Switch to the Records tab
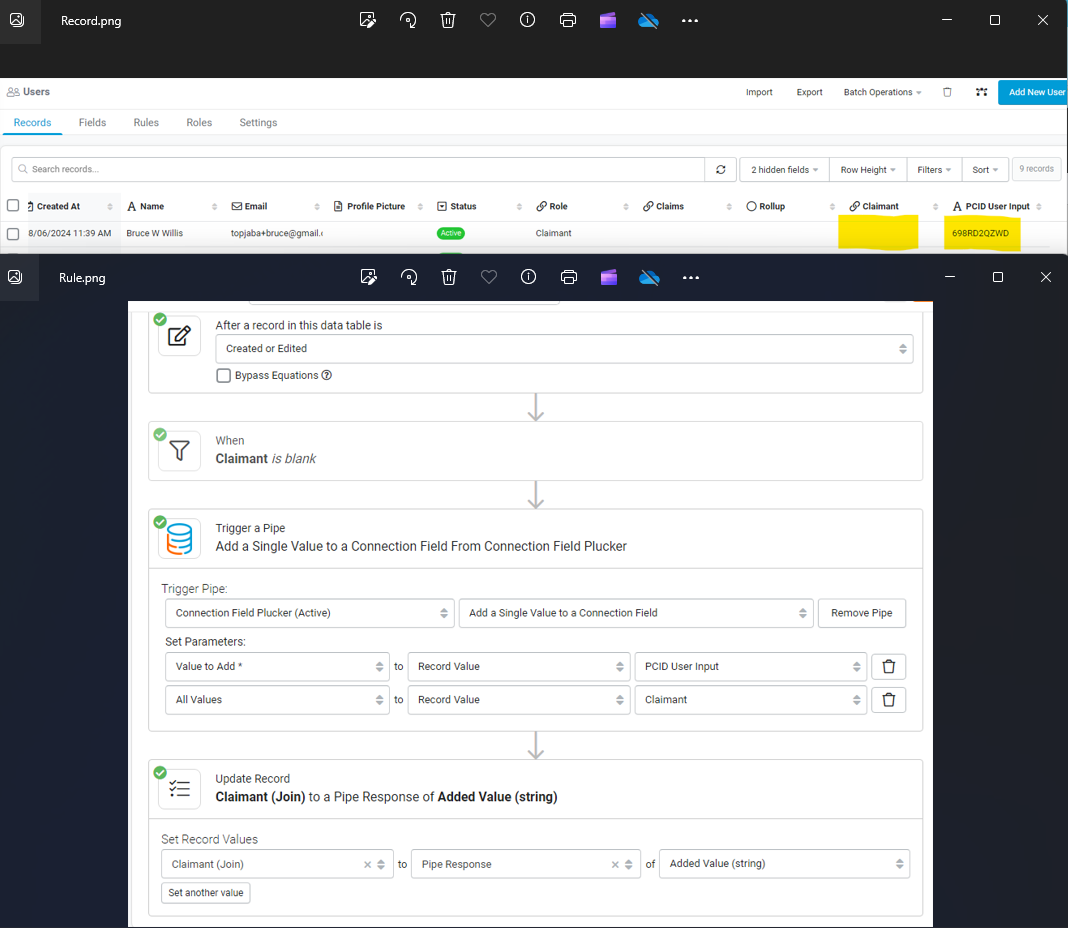The height and width of the screenshot is (928, 1068). coord(32,123)
